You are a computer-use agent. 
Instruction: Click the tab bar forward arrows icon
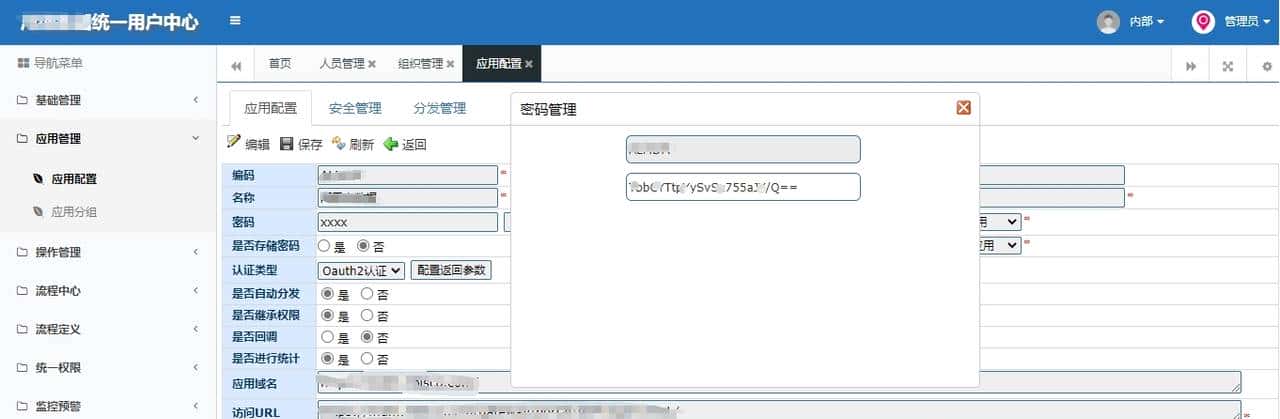pos(1191,66)
